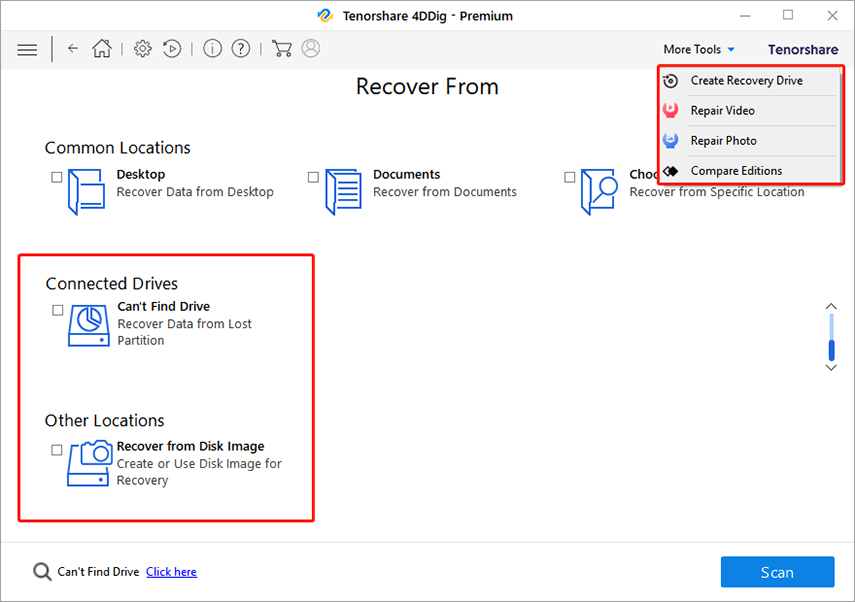The image size is (855, 602).
Task: Open the user account icon
Action: (311, 49)
